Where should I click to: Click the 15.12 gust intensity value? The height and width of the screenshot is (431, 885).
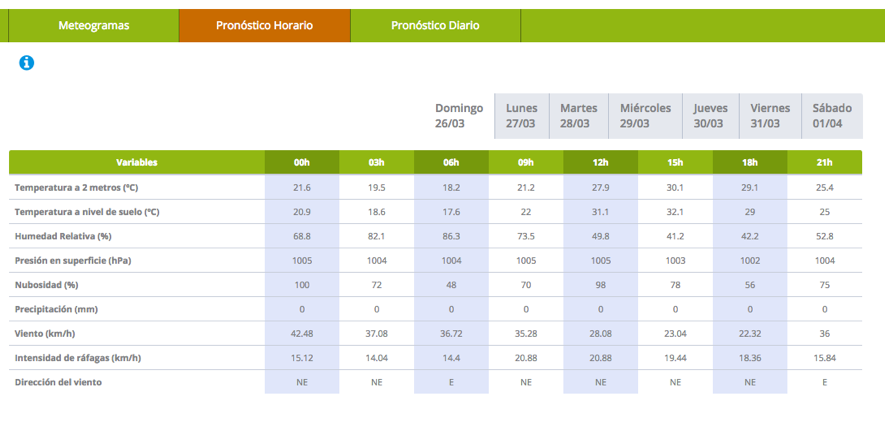(x=302, y=358)
